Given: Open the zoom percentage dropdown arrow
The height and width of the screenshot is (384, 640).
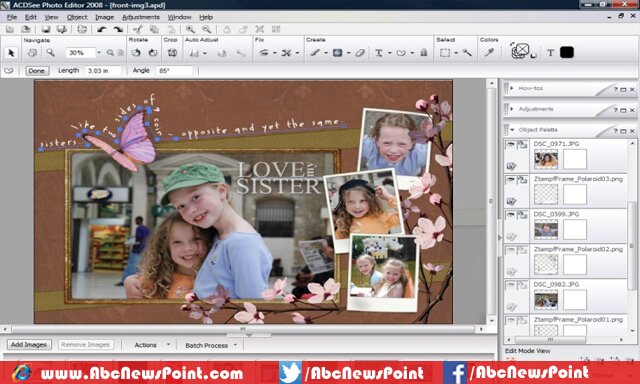Looking at the screenshot, I should tap(99, 53).
